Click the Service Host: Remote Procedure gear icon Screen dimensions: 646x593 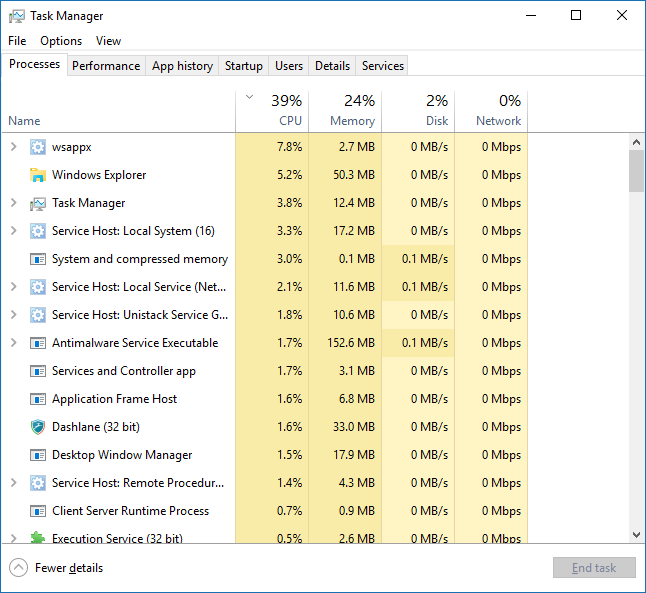coord(37,483)
